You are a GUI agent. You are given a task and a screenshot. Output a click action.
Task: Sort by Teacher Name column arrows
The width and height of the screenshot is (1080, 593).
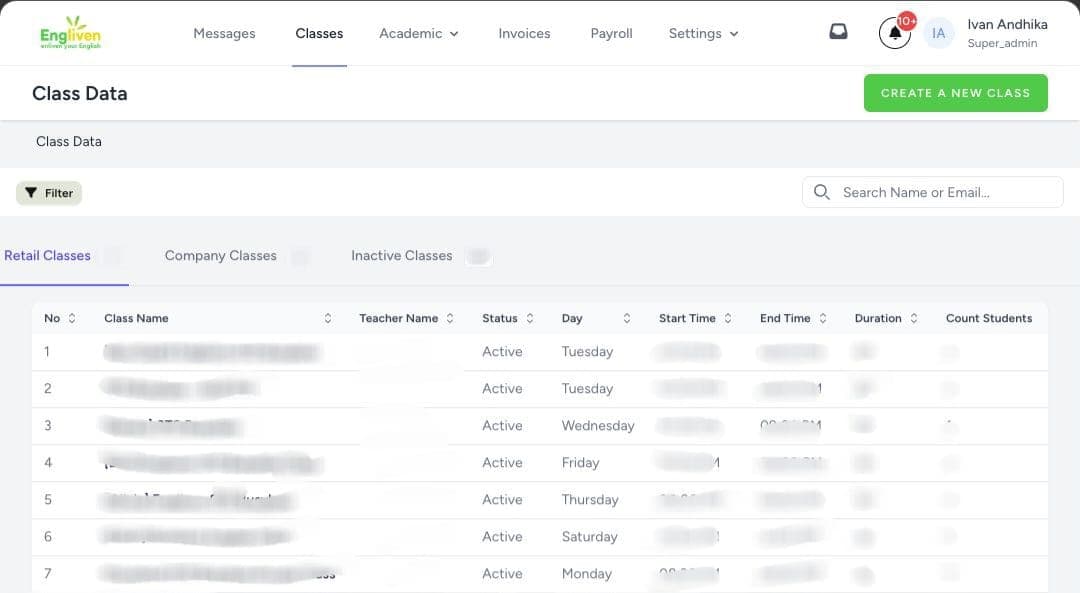pos(450,318)
